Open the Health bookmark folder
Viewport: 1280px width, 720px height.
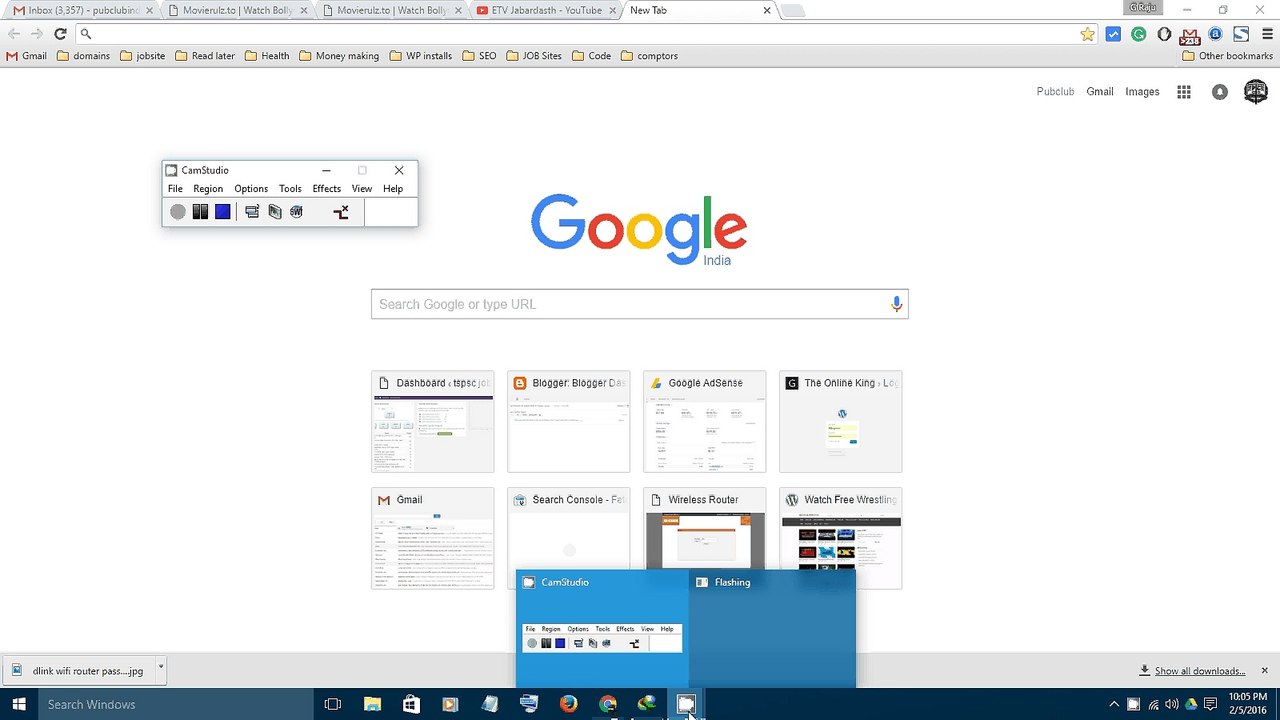click(267, 56)
